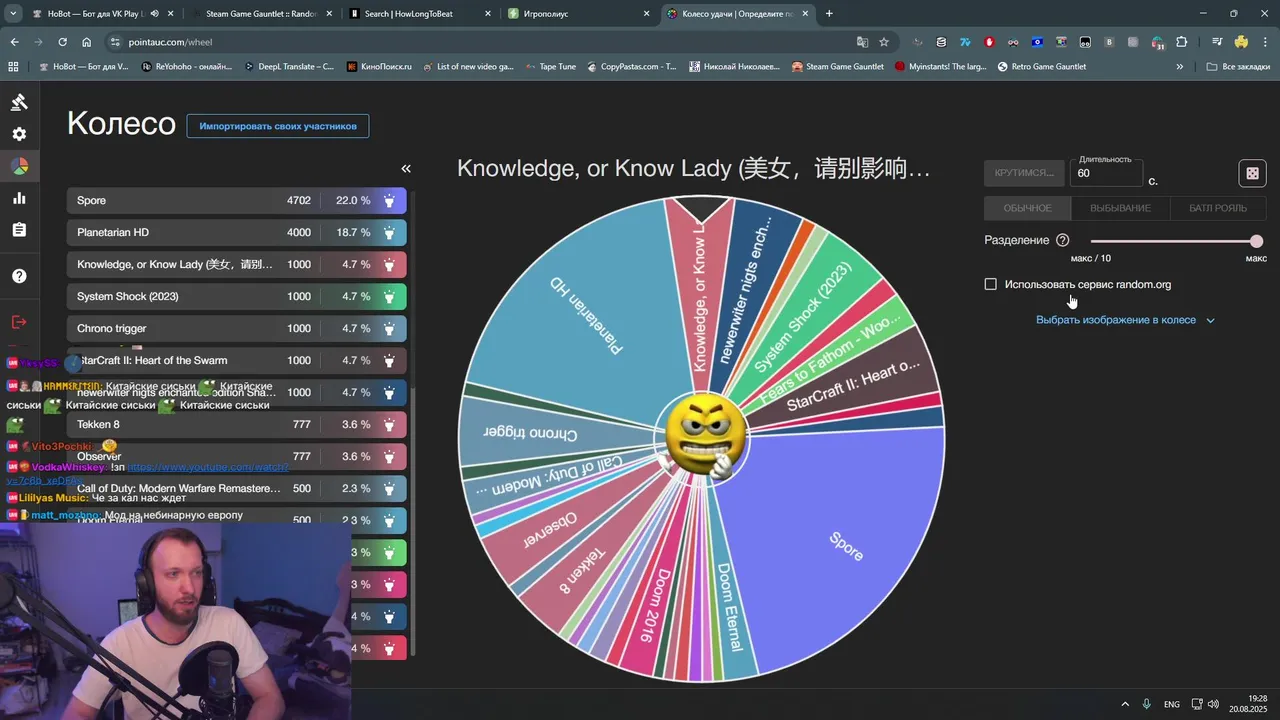Screen dimensions: 1280x720
Task: Click highlight flashlight icon for Spore row
Action: click(x=389, y=200)
